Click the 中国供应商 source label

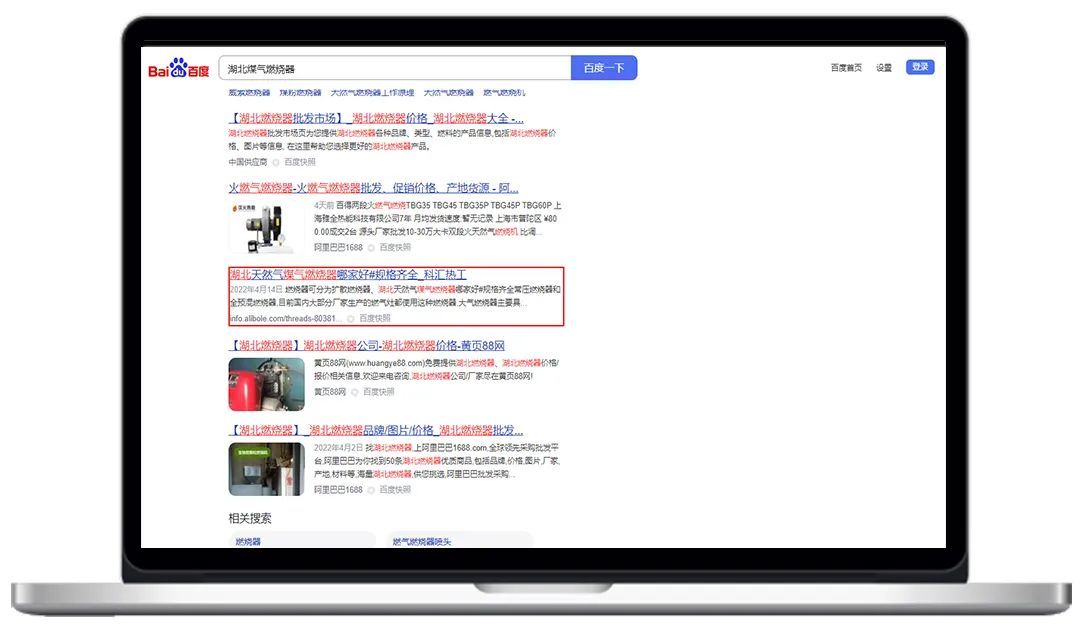[x=246, y=162]
